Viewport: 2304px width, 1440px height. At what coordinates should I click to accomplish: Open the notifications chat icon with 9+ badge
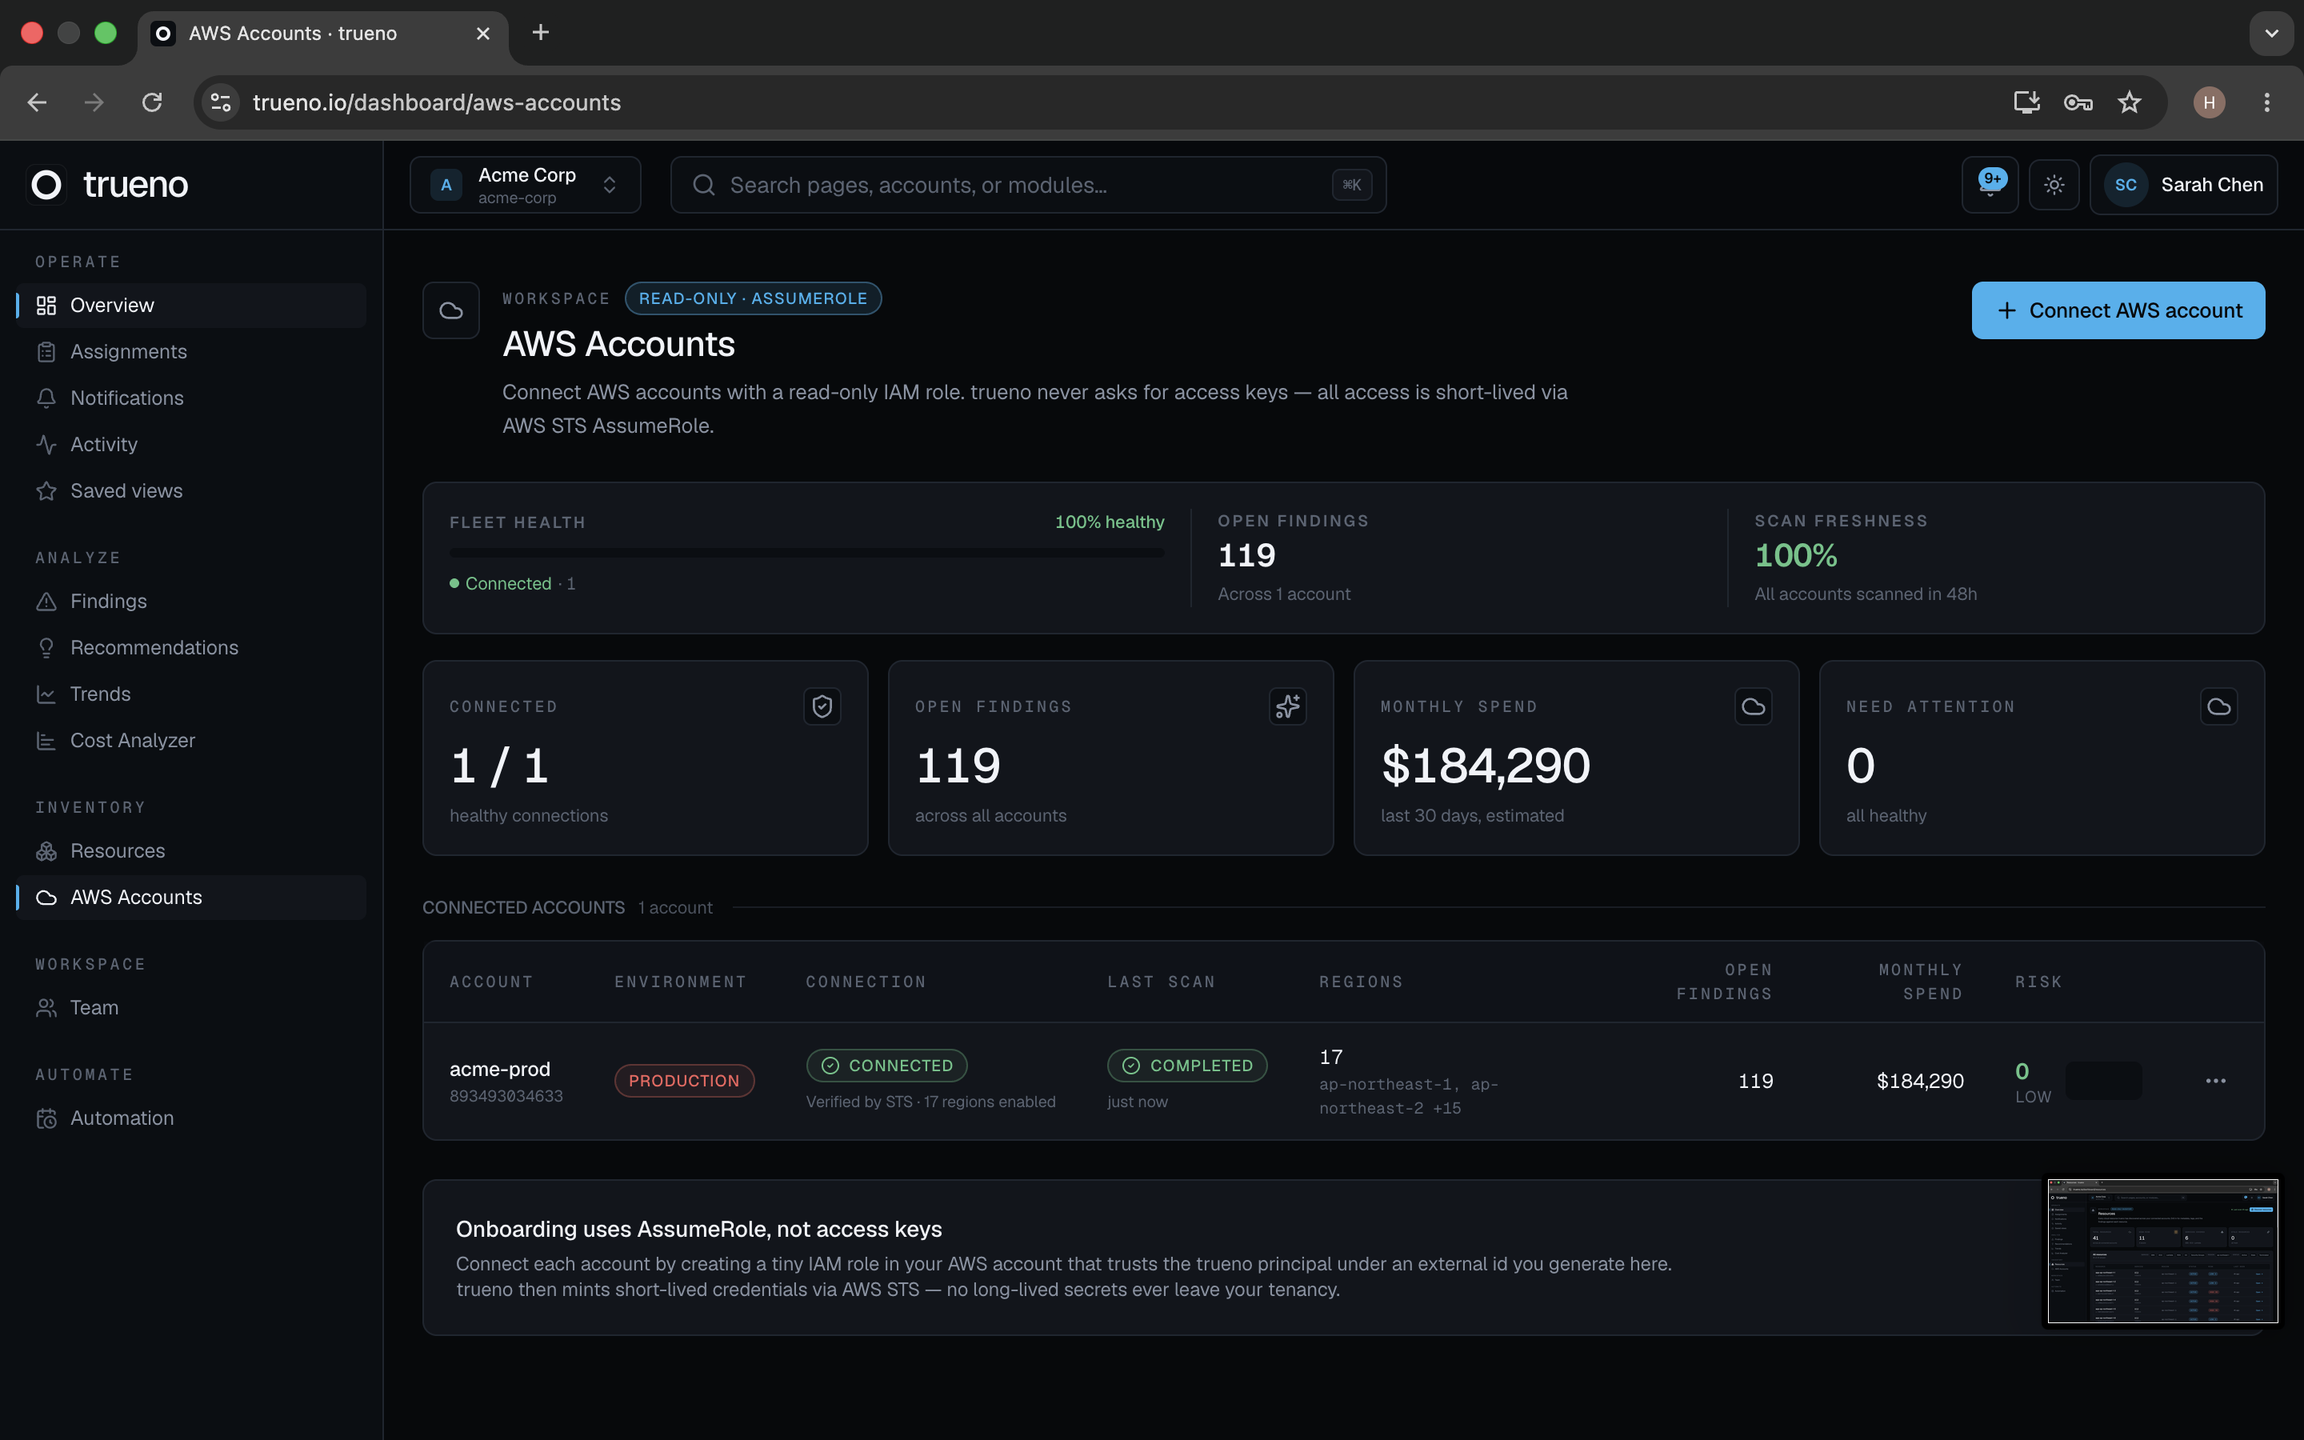(1990, 185)
